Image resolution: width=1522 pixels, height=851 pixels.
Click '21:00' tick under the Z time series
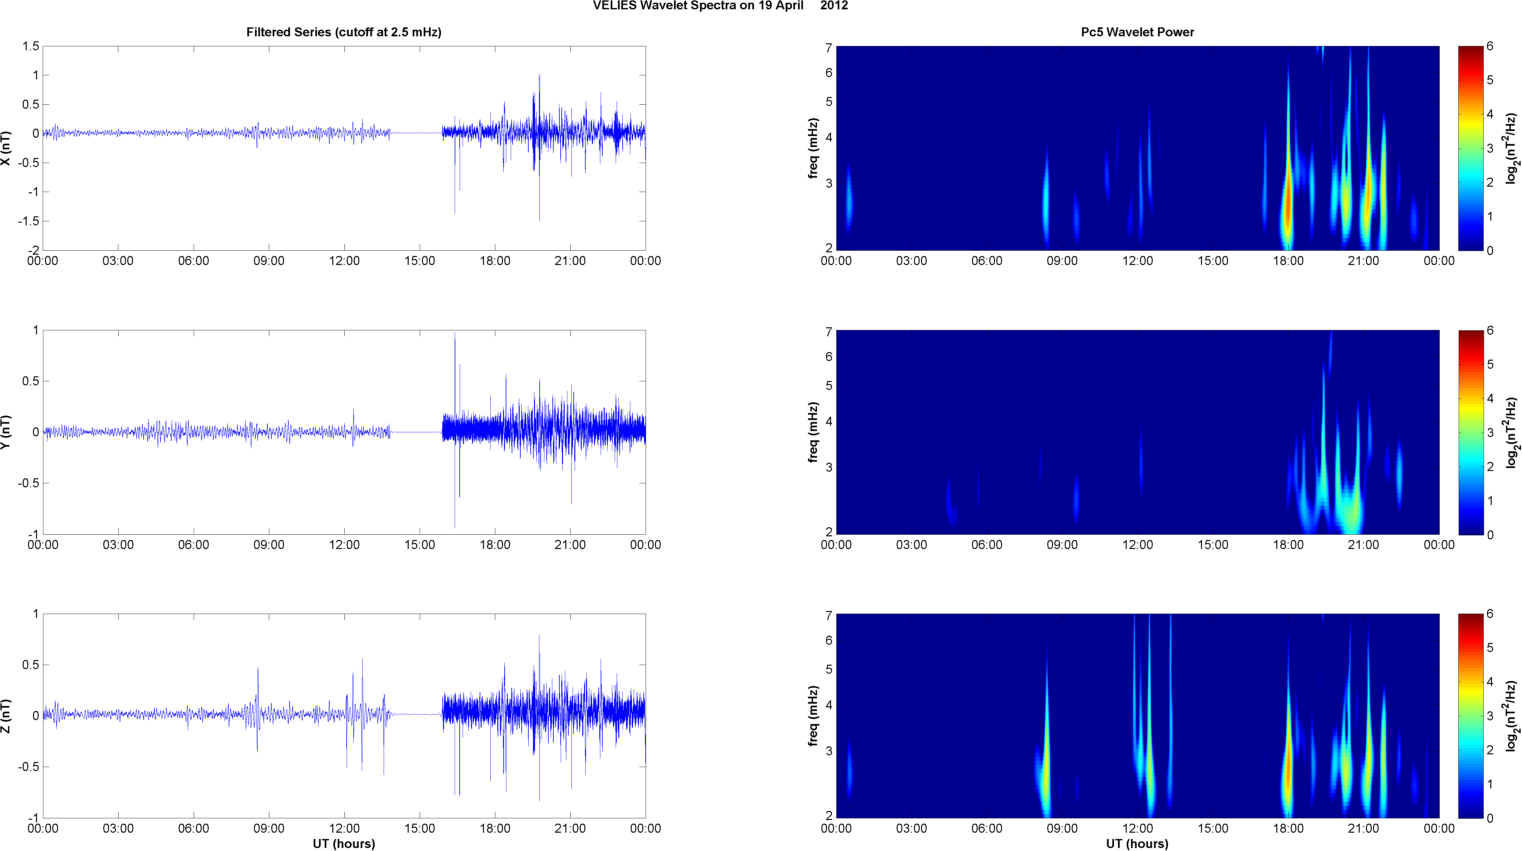coord(571,829)
